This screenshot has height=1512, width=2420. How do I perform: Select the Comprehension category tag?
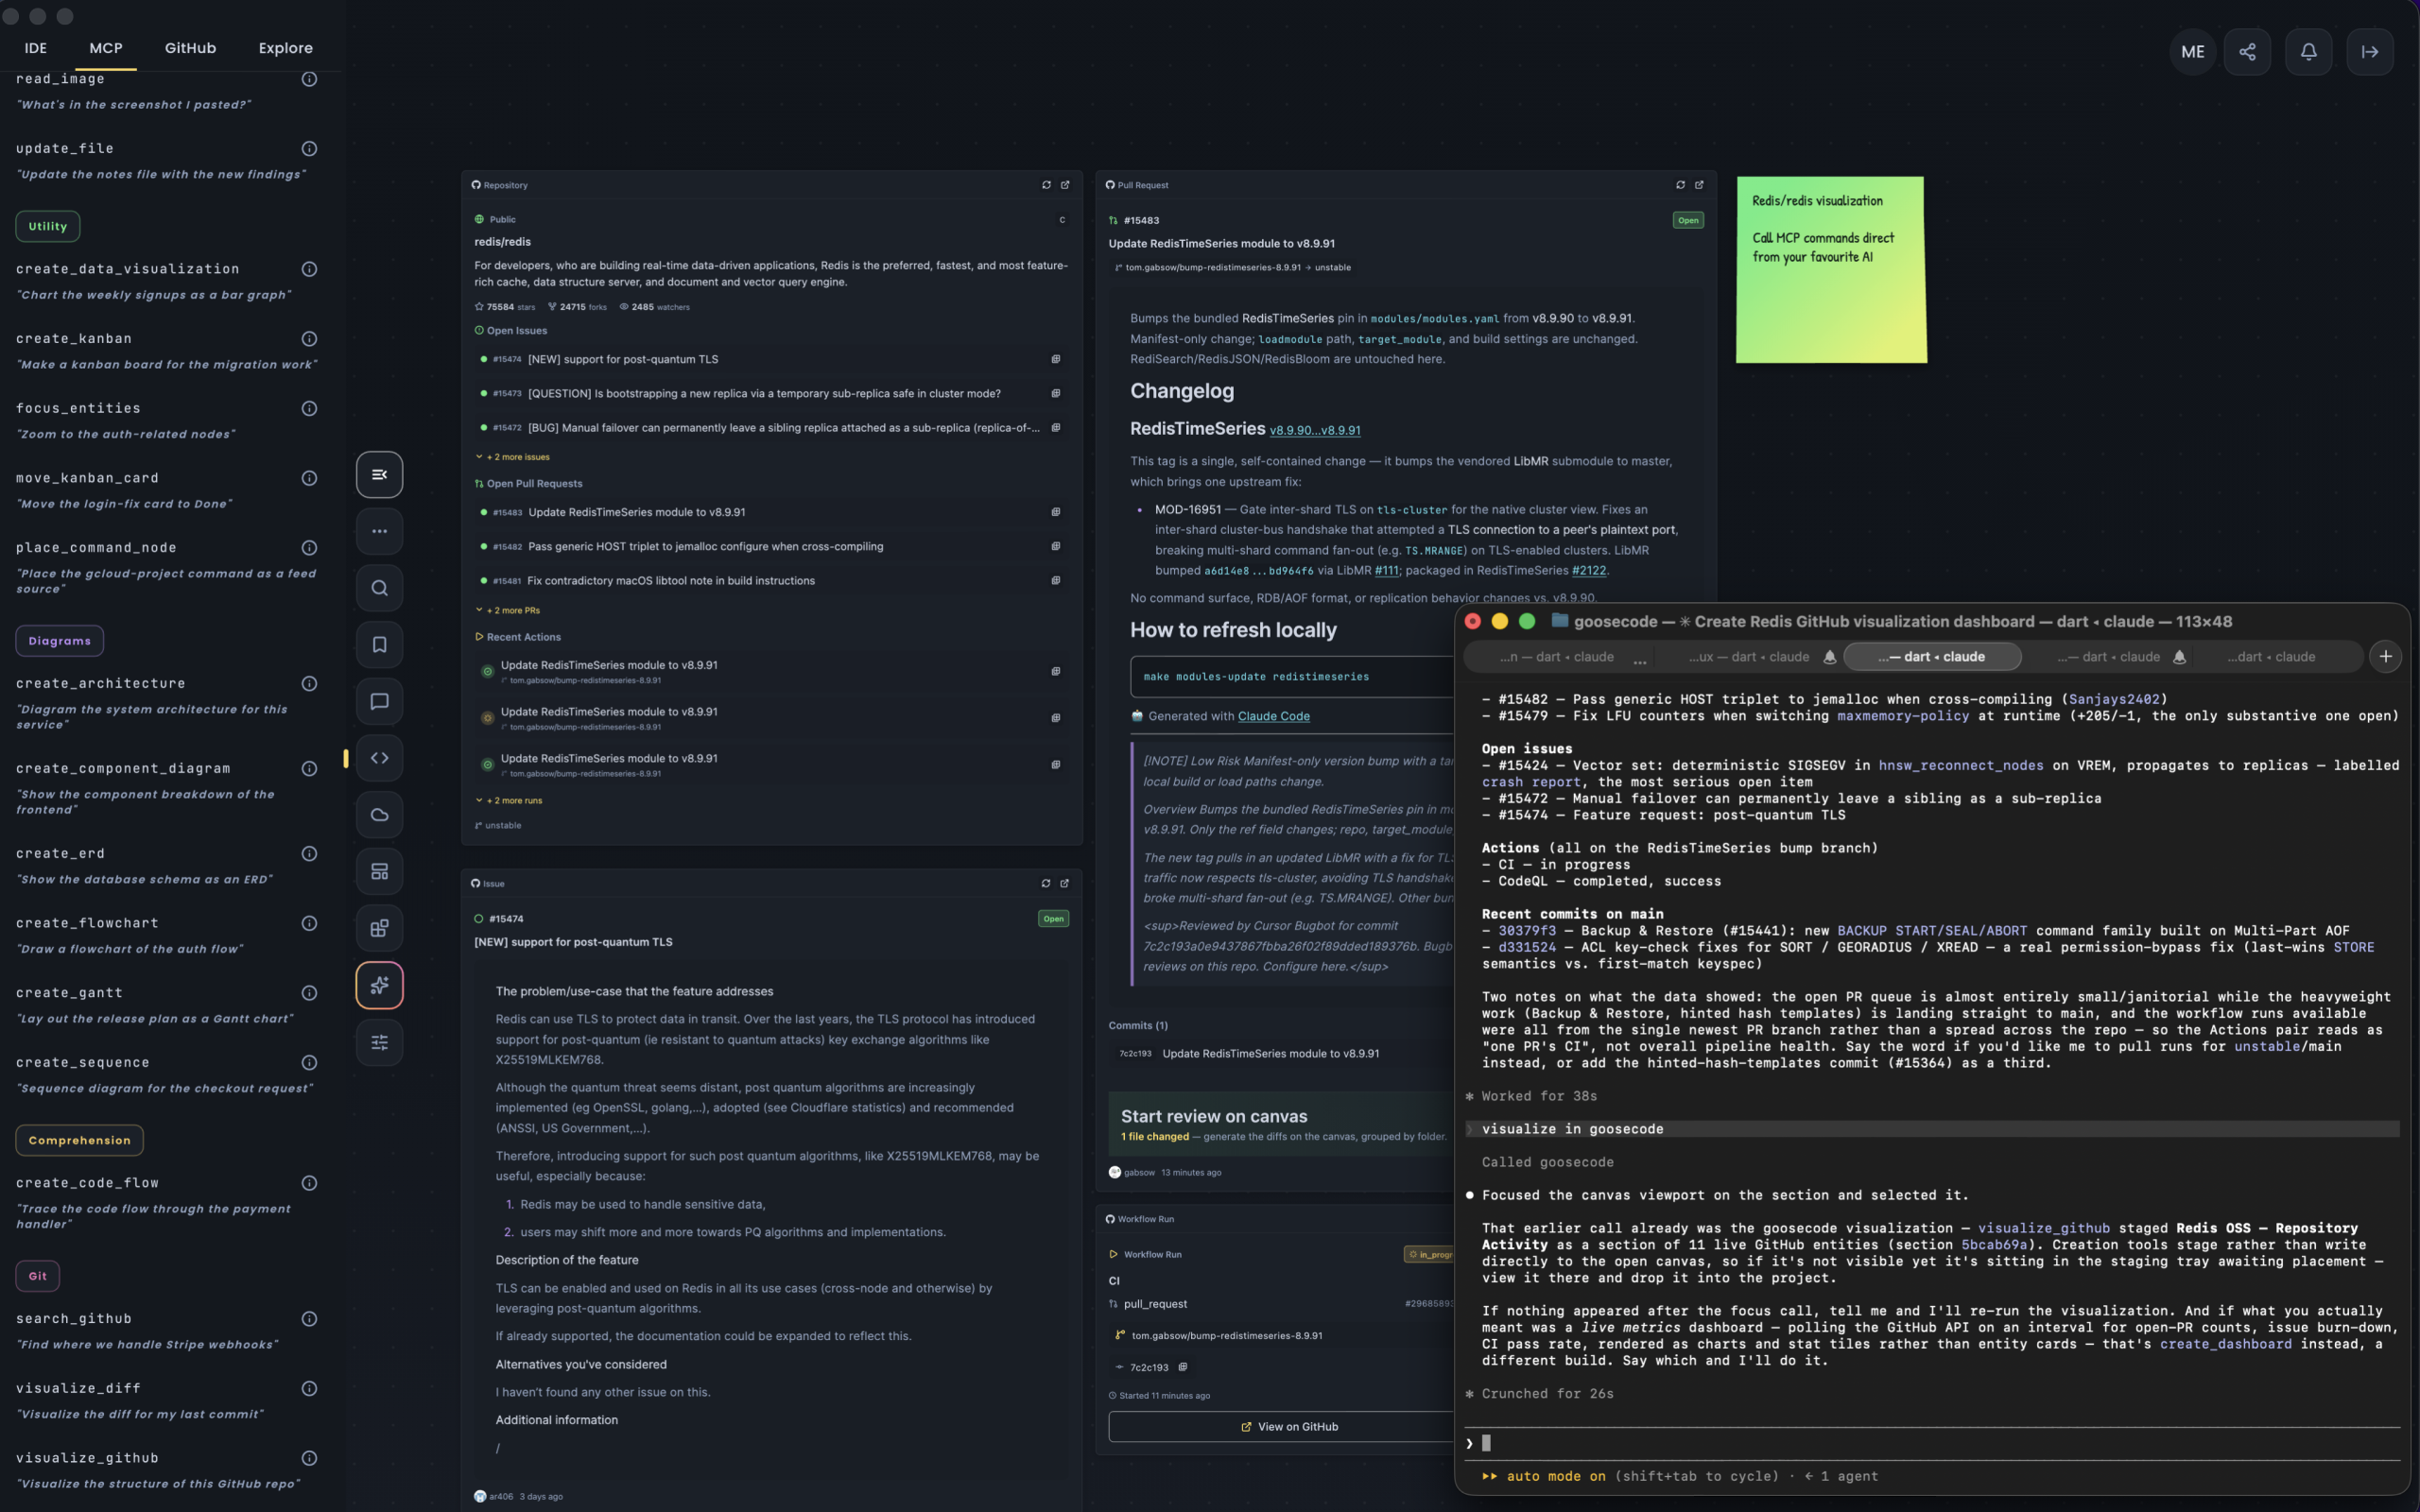[x=80, y=1140]
